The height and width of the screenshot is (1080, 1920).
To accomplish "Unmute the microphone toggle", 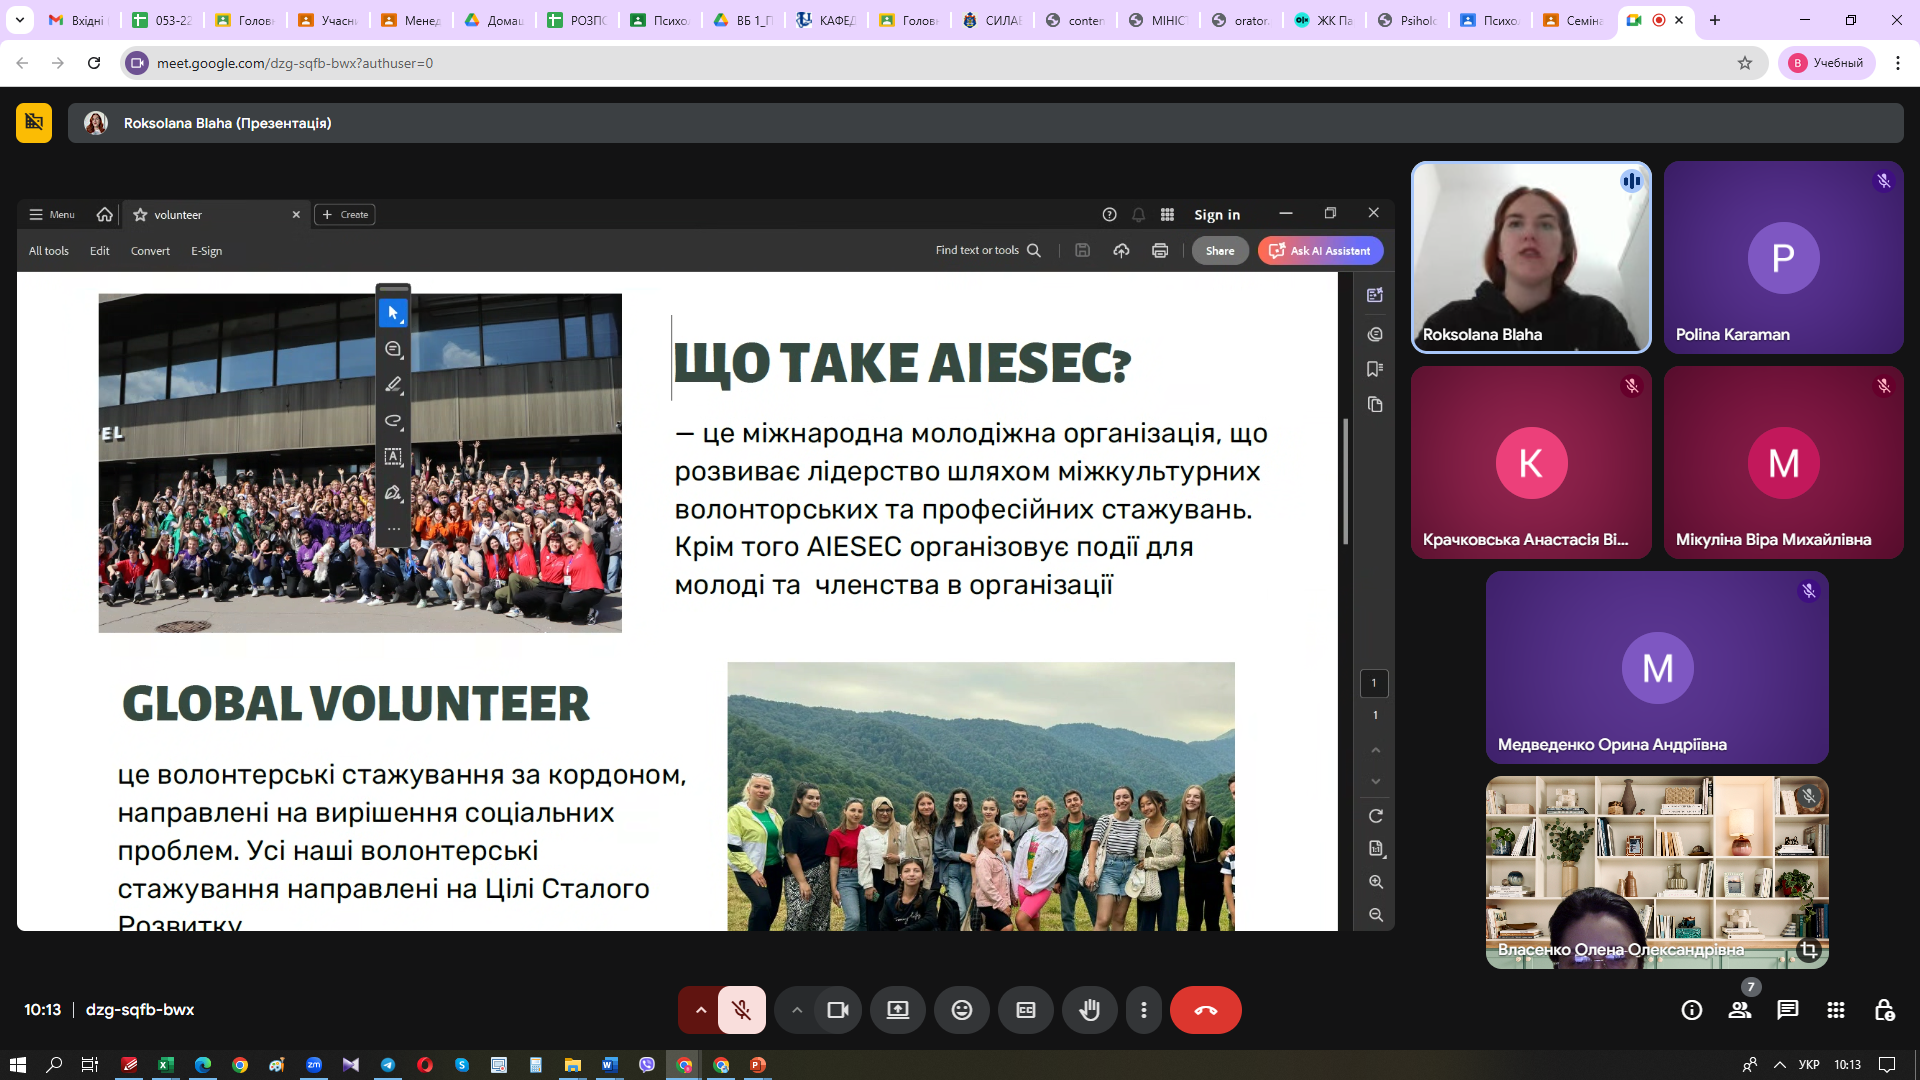I will (x=742, y=1010).
